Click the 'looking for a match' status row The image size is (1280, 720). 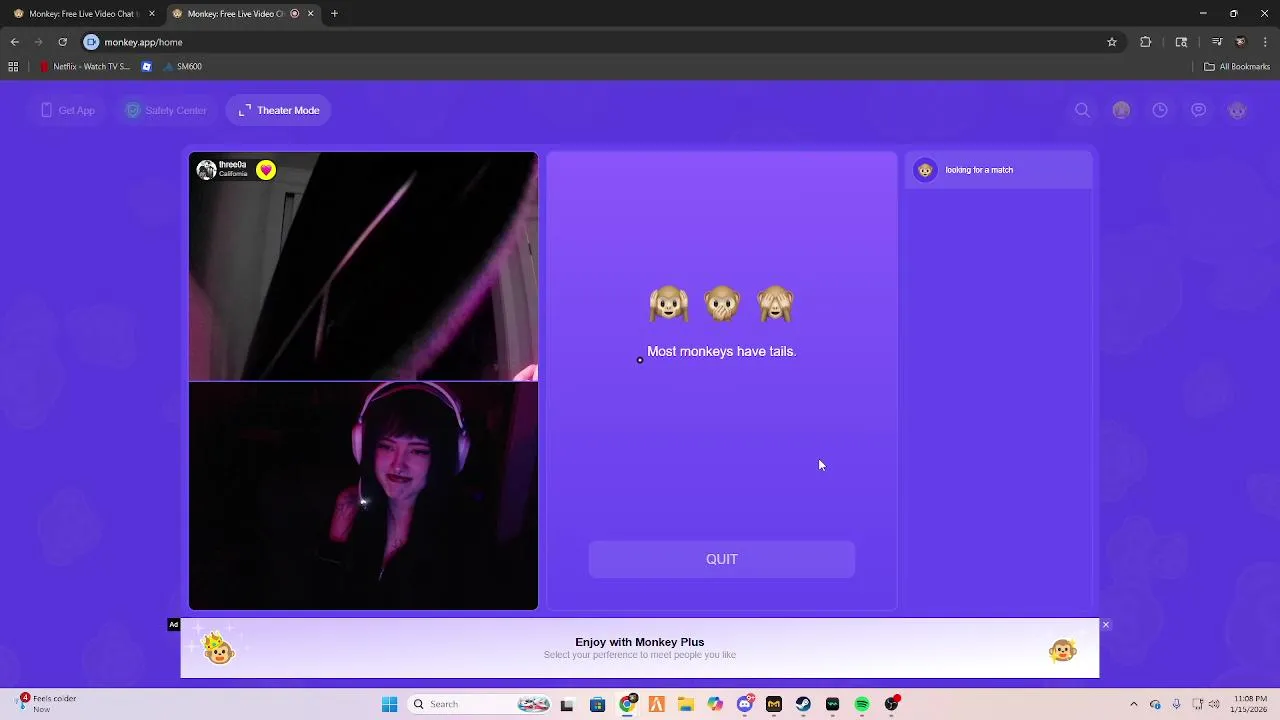click(x=998, y=170)
